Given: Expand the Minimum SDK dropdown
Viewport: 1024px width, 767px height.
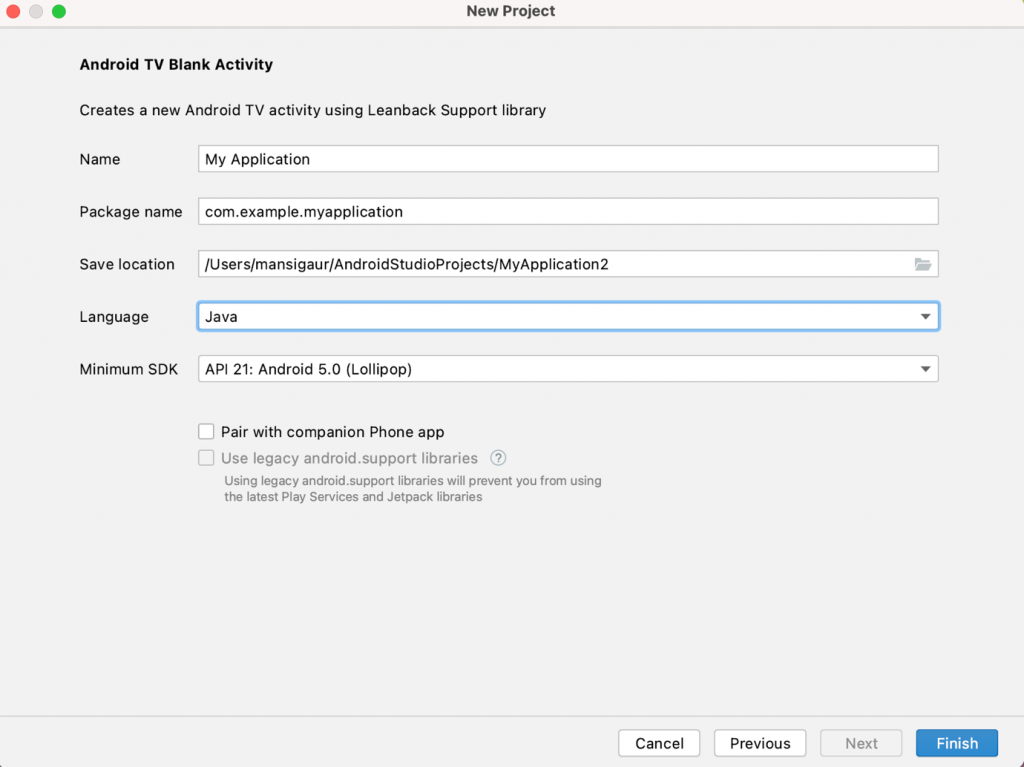Looking at the screenshot, I should (x=568, y=369).
